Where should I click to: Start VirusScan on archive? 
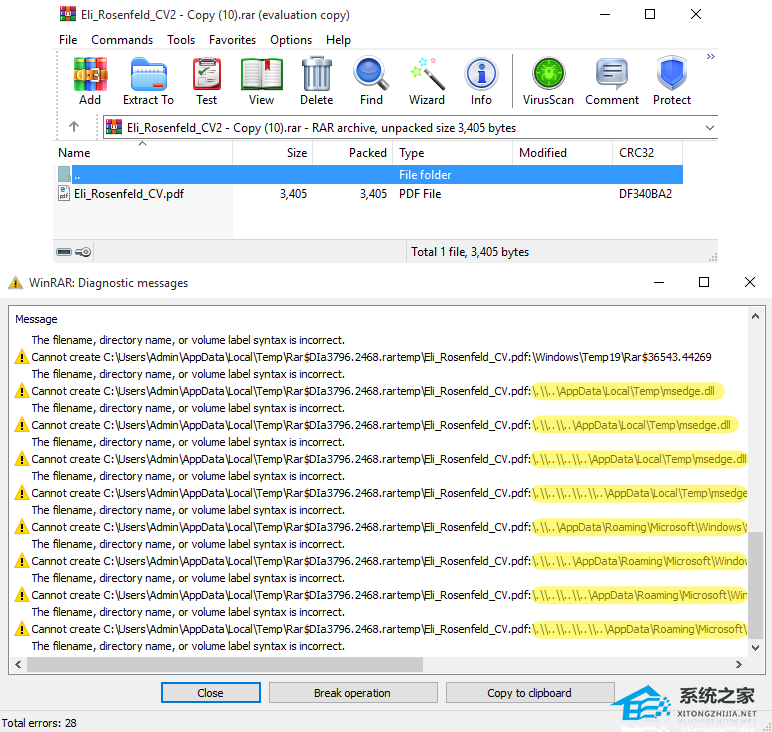pyautogui.click(x=548, y=81)
